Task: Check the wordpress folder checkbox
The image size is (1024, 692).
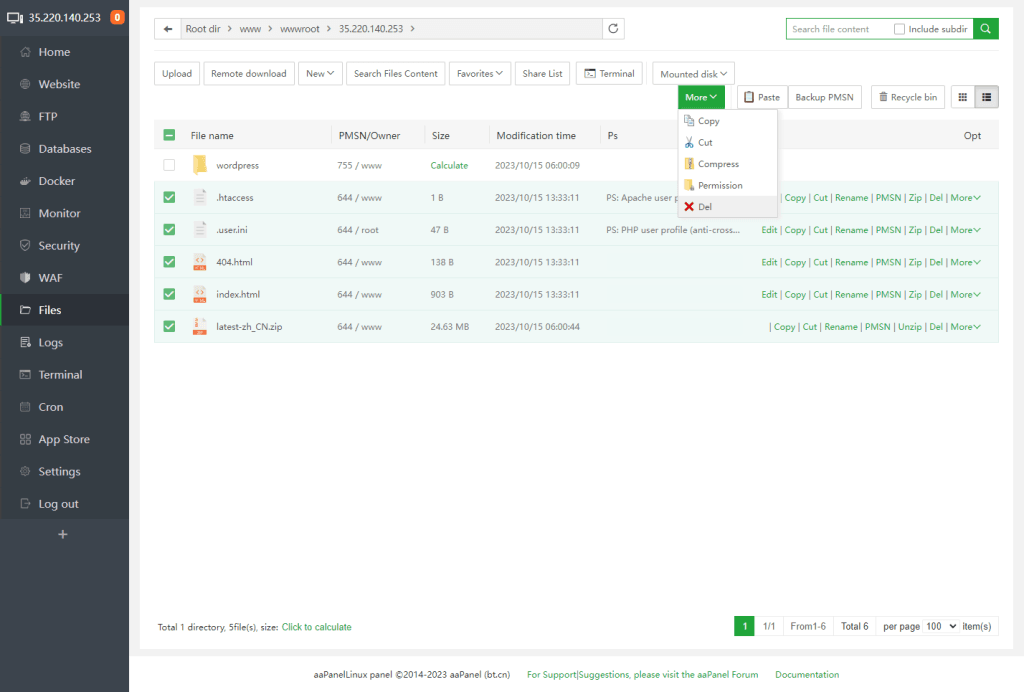Action: (x=169, y=165)
